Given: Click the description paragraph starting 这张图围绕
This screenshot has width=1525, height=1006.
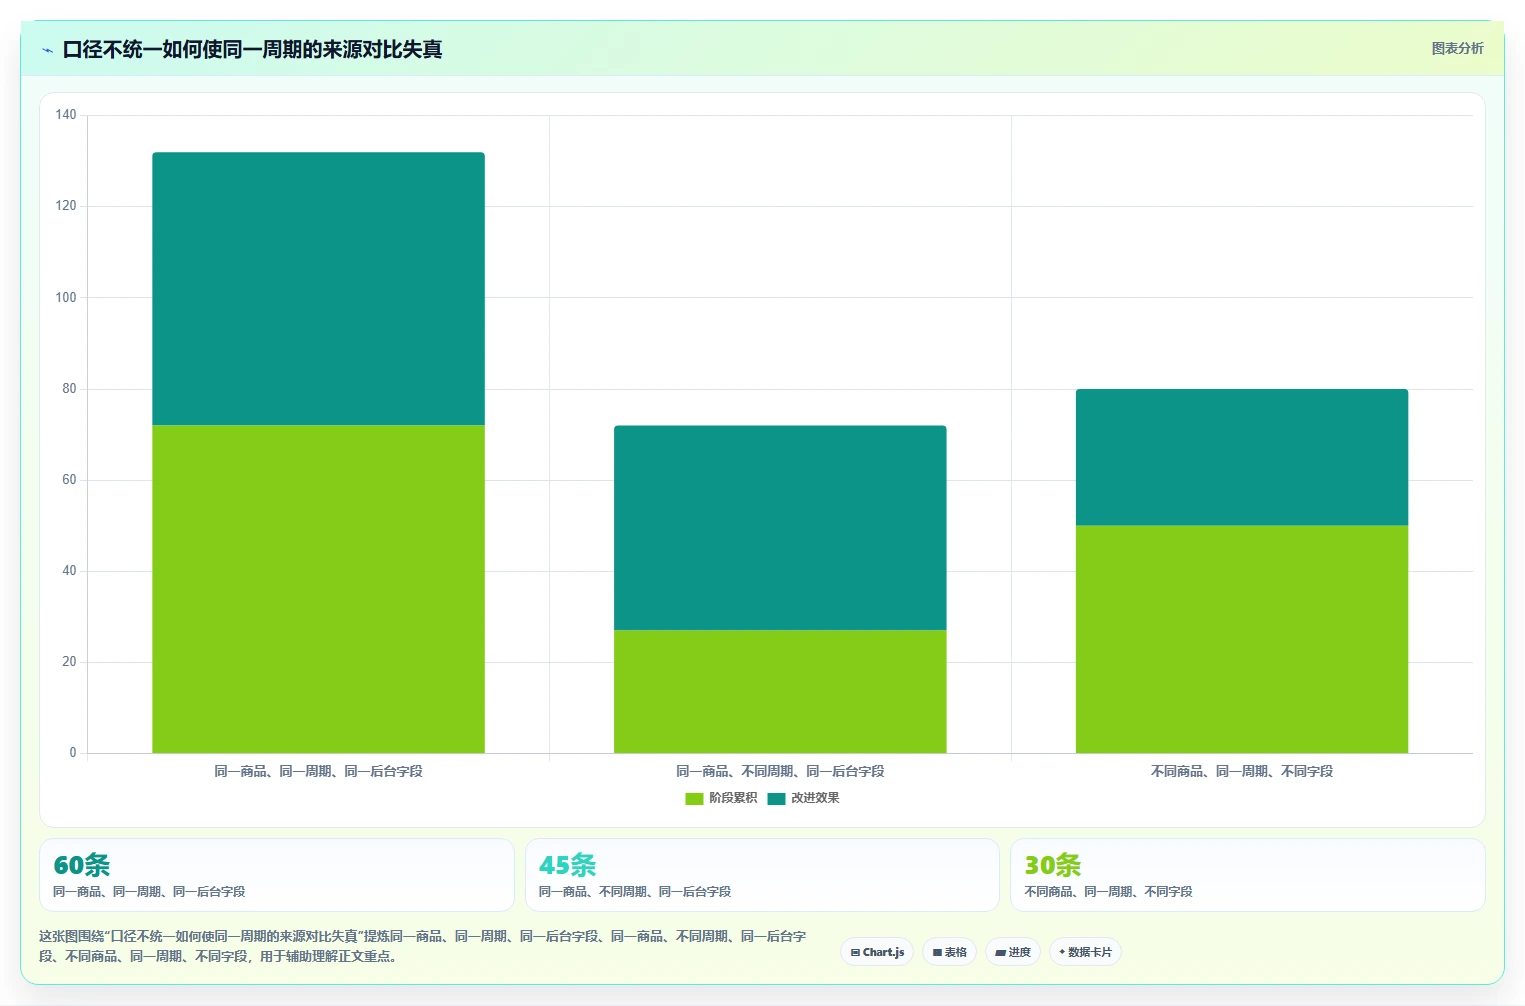Looking at the screenshot, I should tap(423, 946).
